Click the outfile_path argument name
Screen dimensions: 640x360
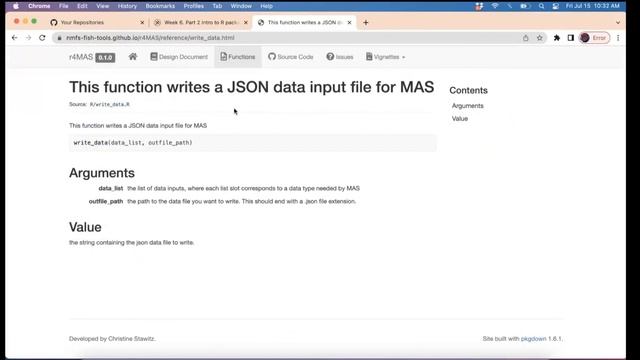click(x=106, y=201)
